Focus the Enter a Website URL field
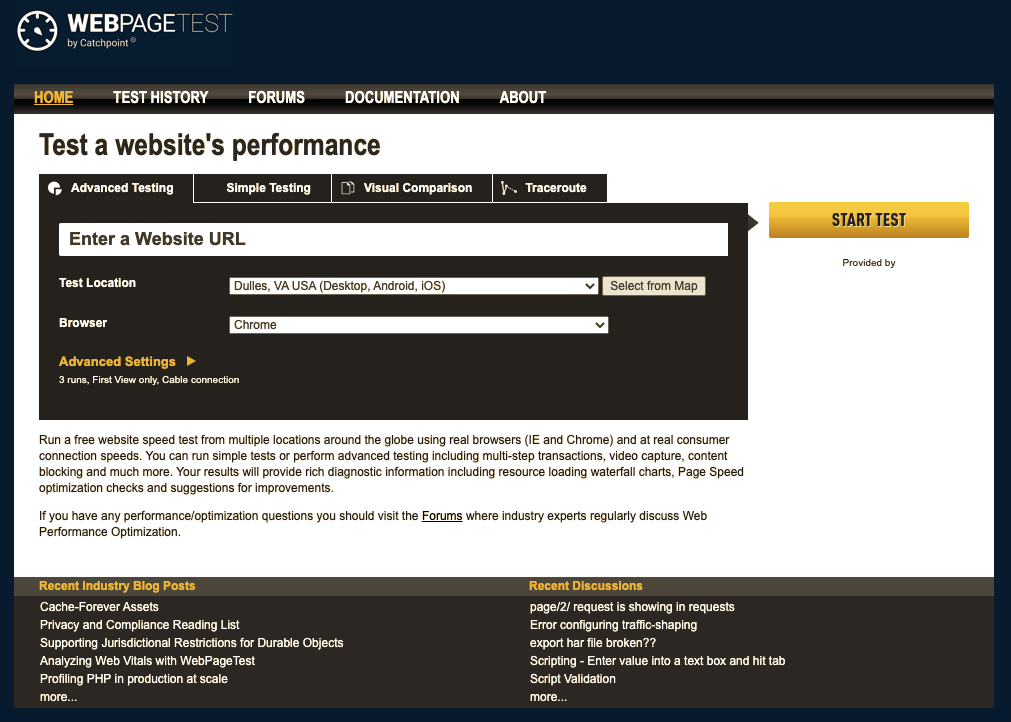The image size is (1011, 722). 393,239
